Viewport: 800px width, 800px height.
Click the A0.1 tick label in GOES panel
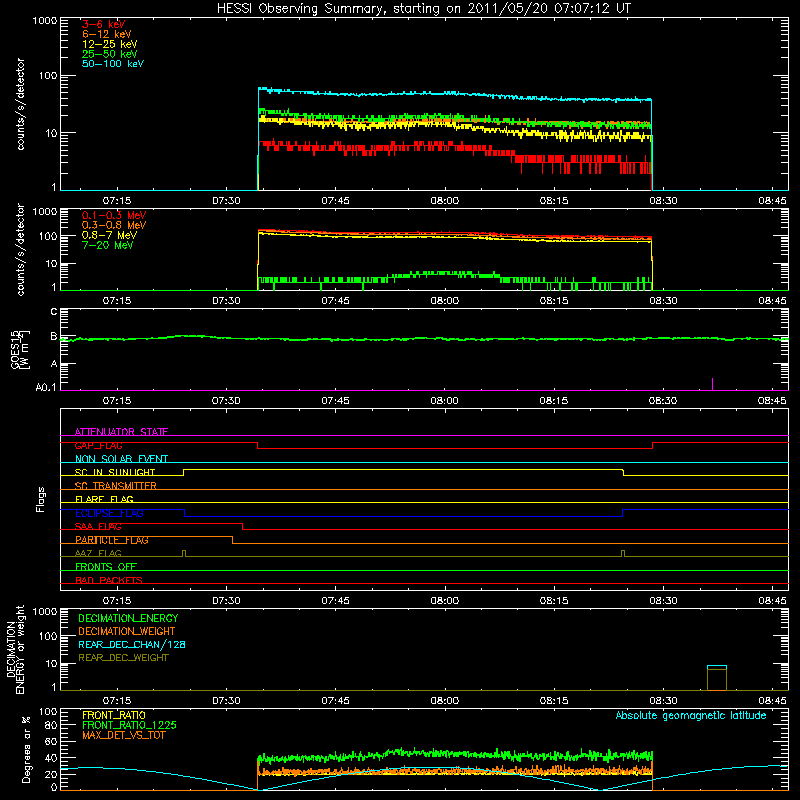click(45, 388)
